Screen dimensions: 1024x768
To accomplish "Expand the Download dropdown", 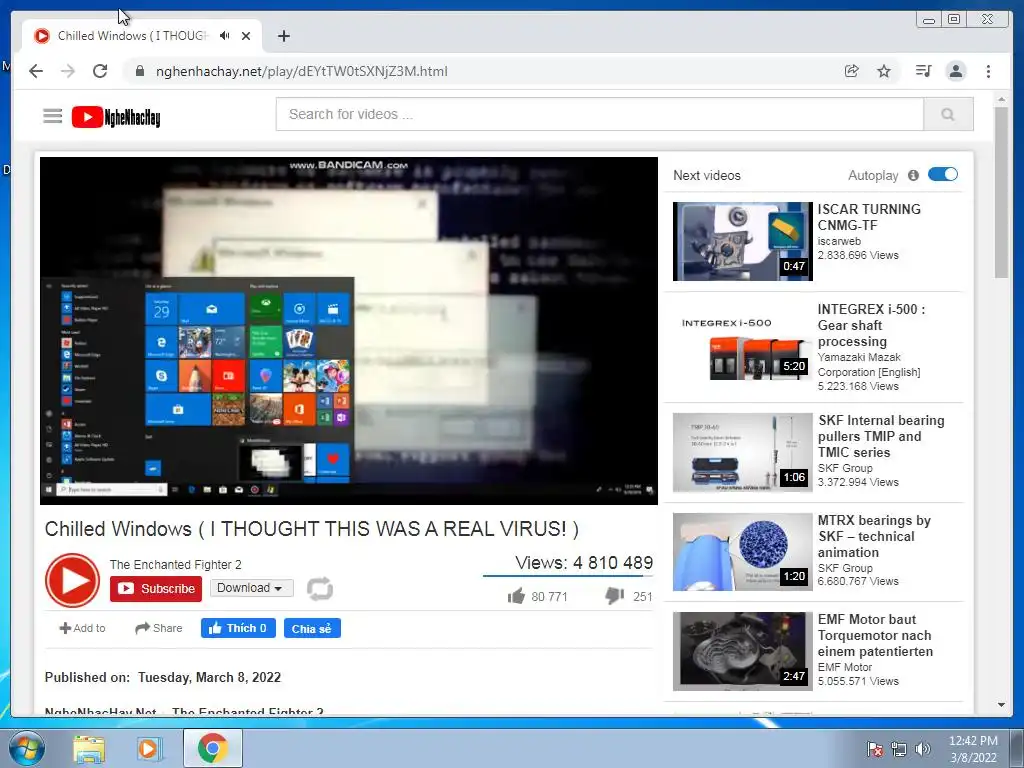I will coord(251,588).
